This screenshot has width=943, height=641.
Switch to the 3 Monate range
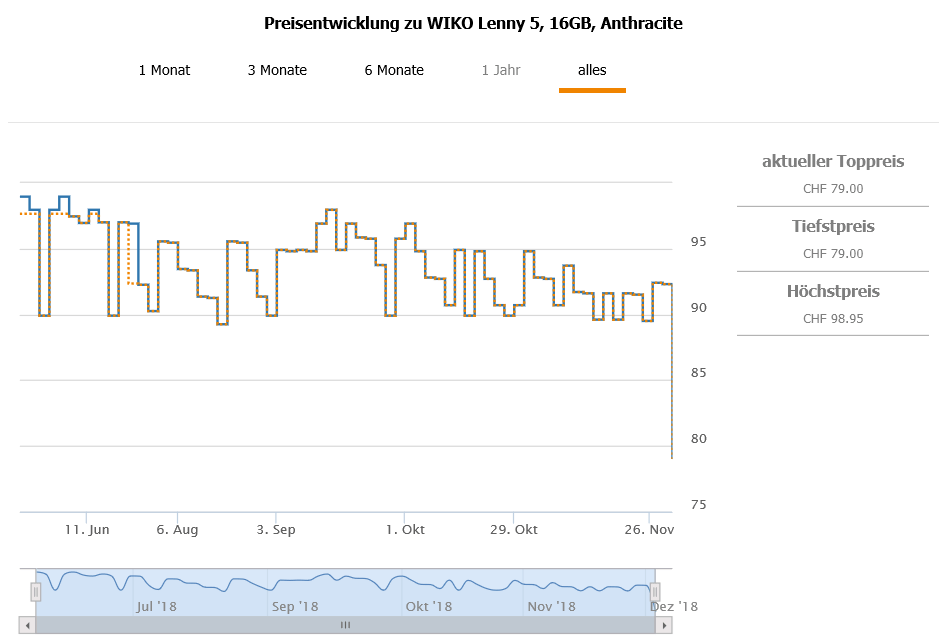pyautogui.click(x=277, y=70)
